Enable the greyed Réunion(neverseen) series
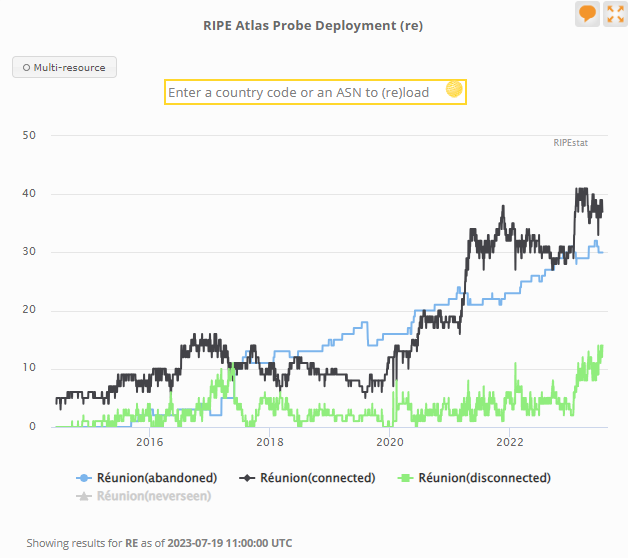This screenshot has width=628, height=558. click(143, 496)
